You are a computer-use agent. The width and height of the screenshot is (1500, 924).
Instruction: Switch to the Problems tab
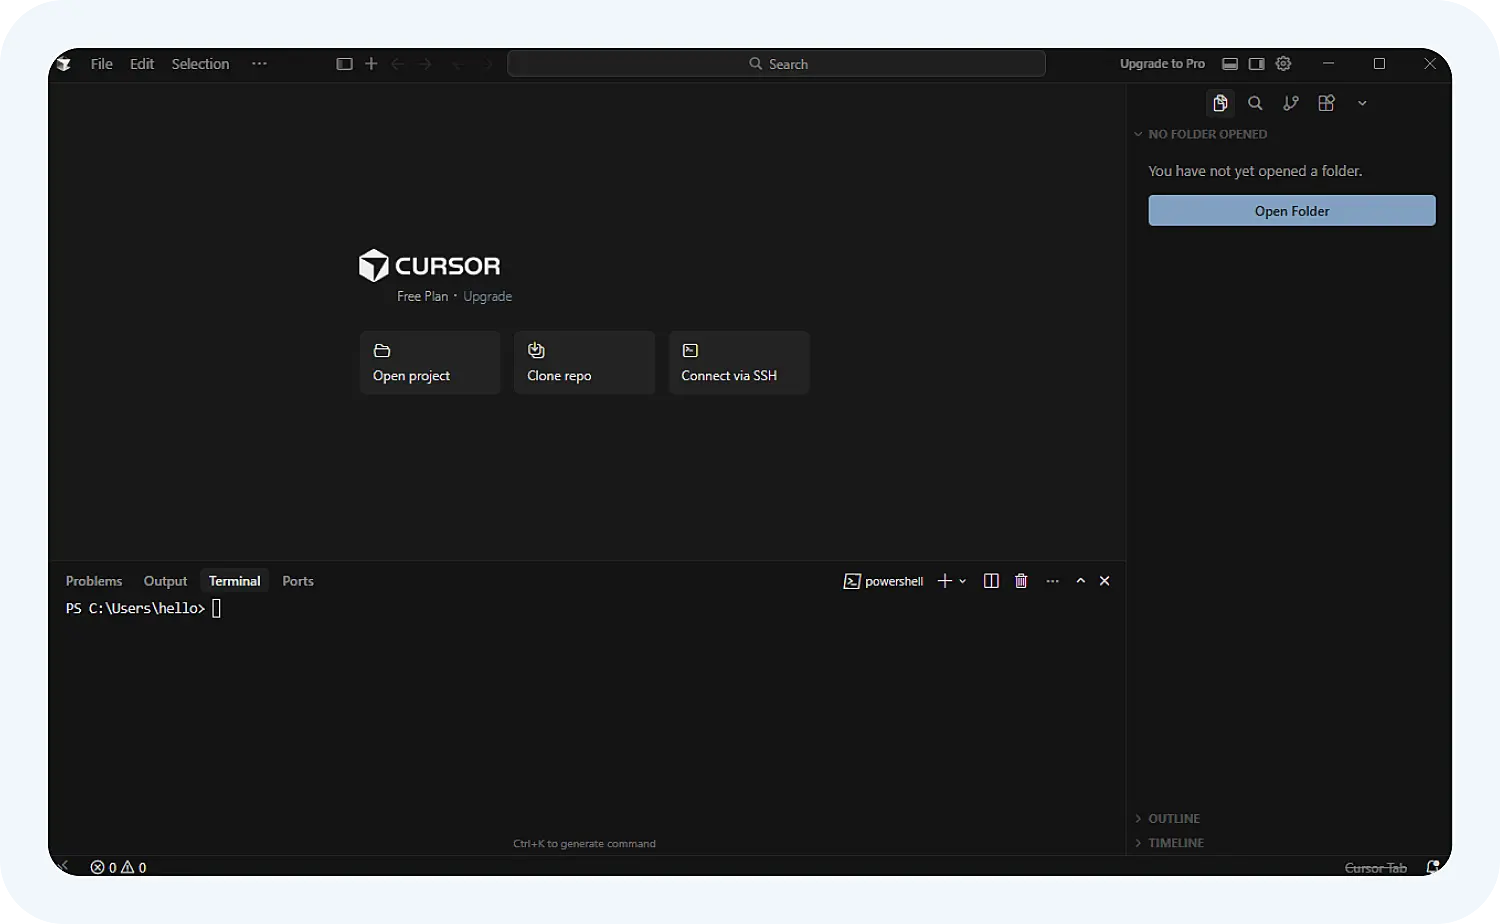point(94,581)
